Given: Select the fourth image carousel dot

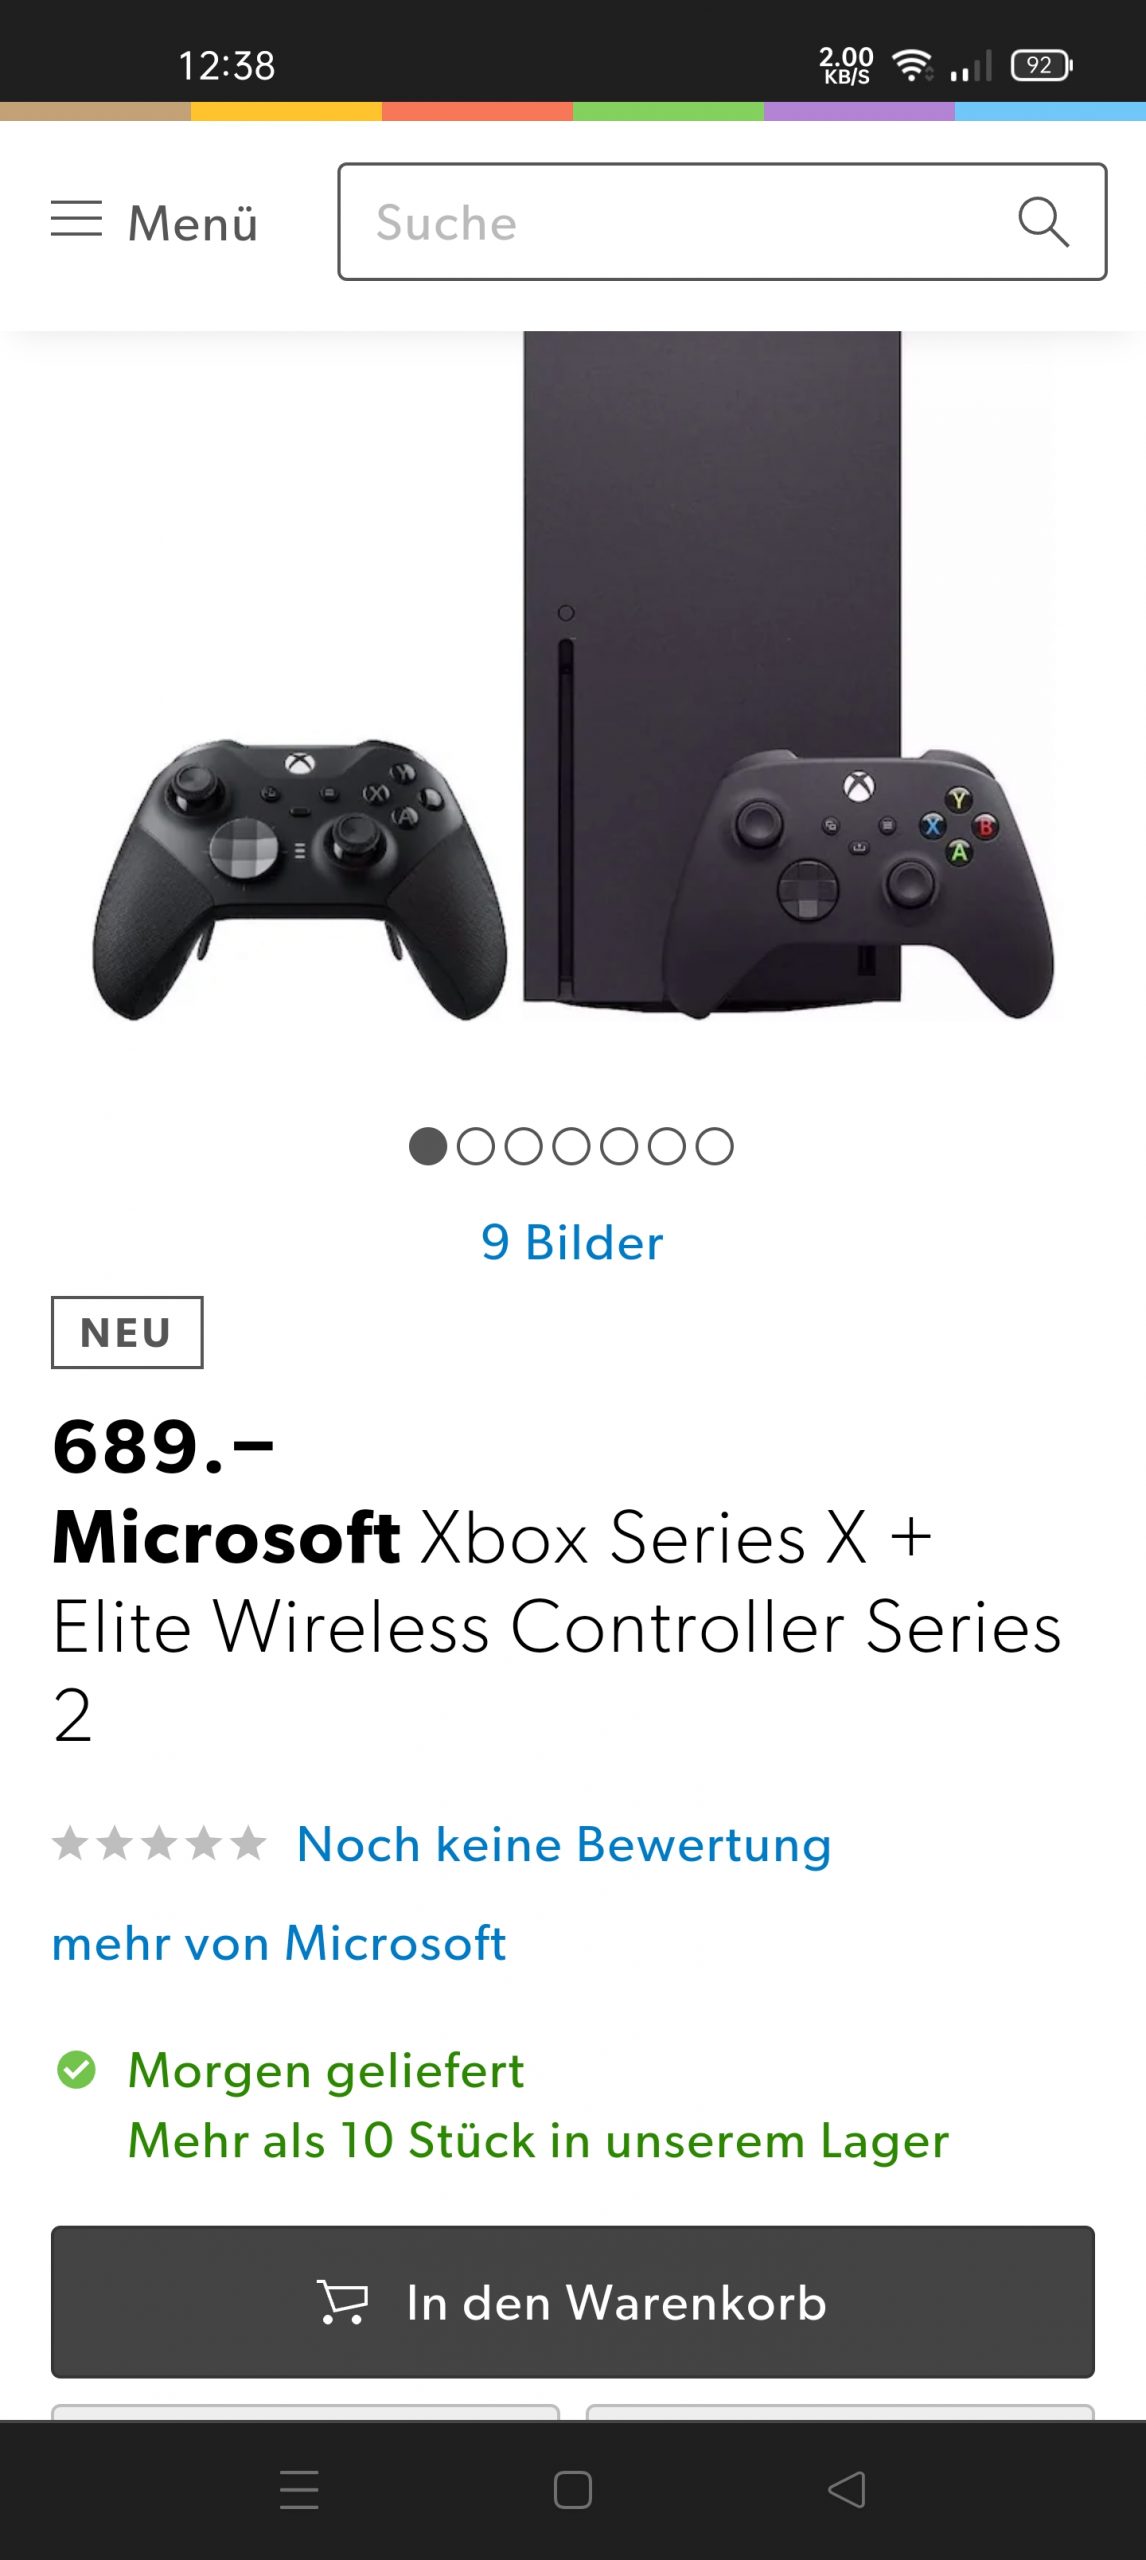Looking at the screenshot, I should (x=571, y=1146).
